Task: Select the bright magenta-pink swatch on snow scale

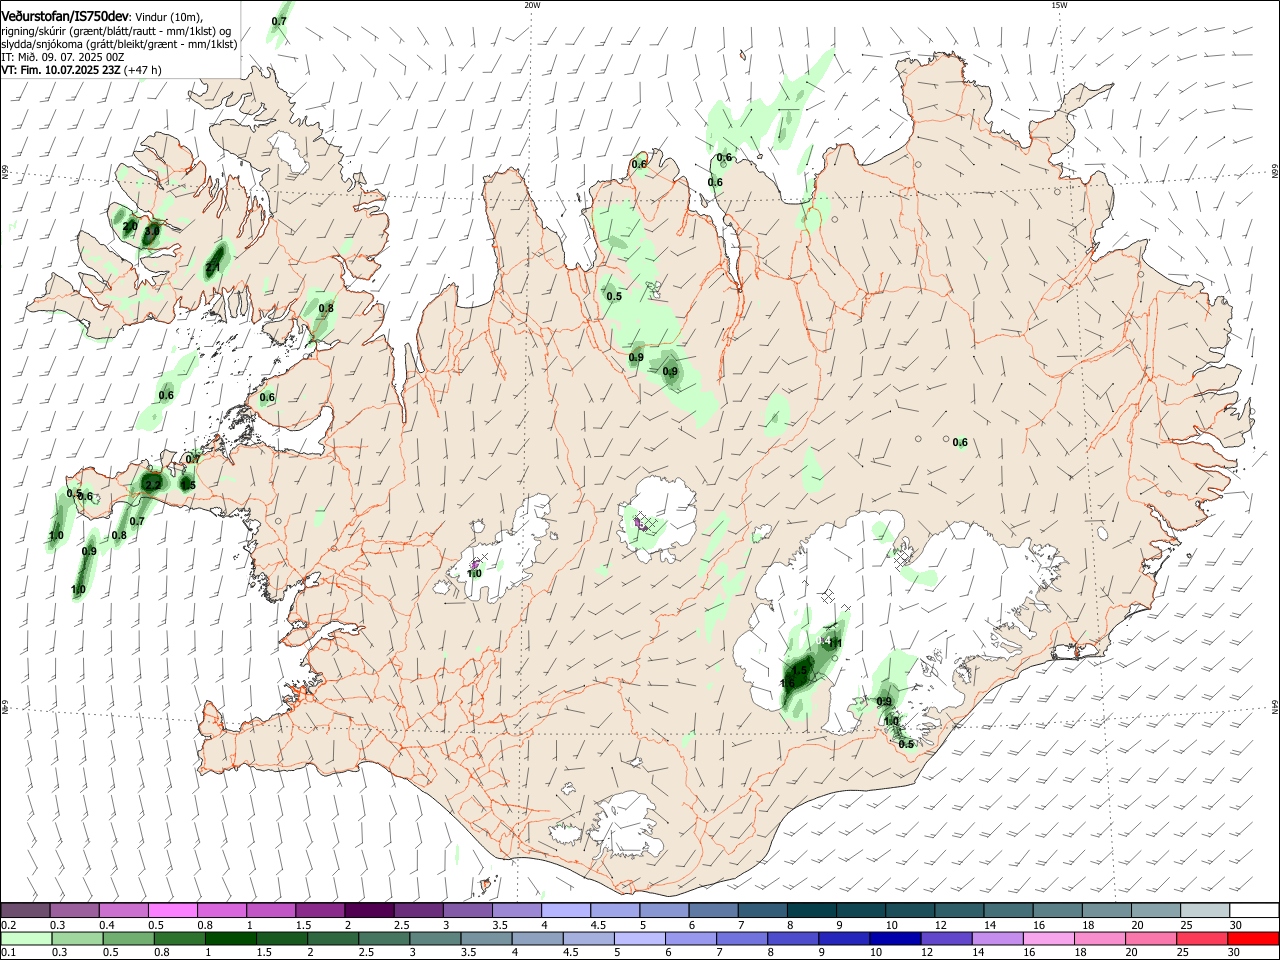Action: (173, 911)
